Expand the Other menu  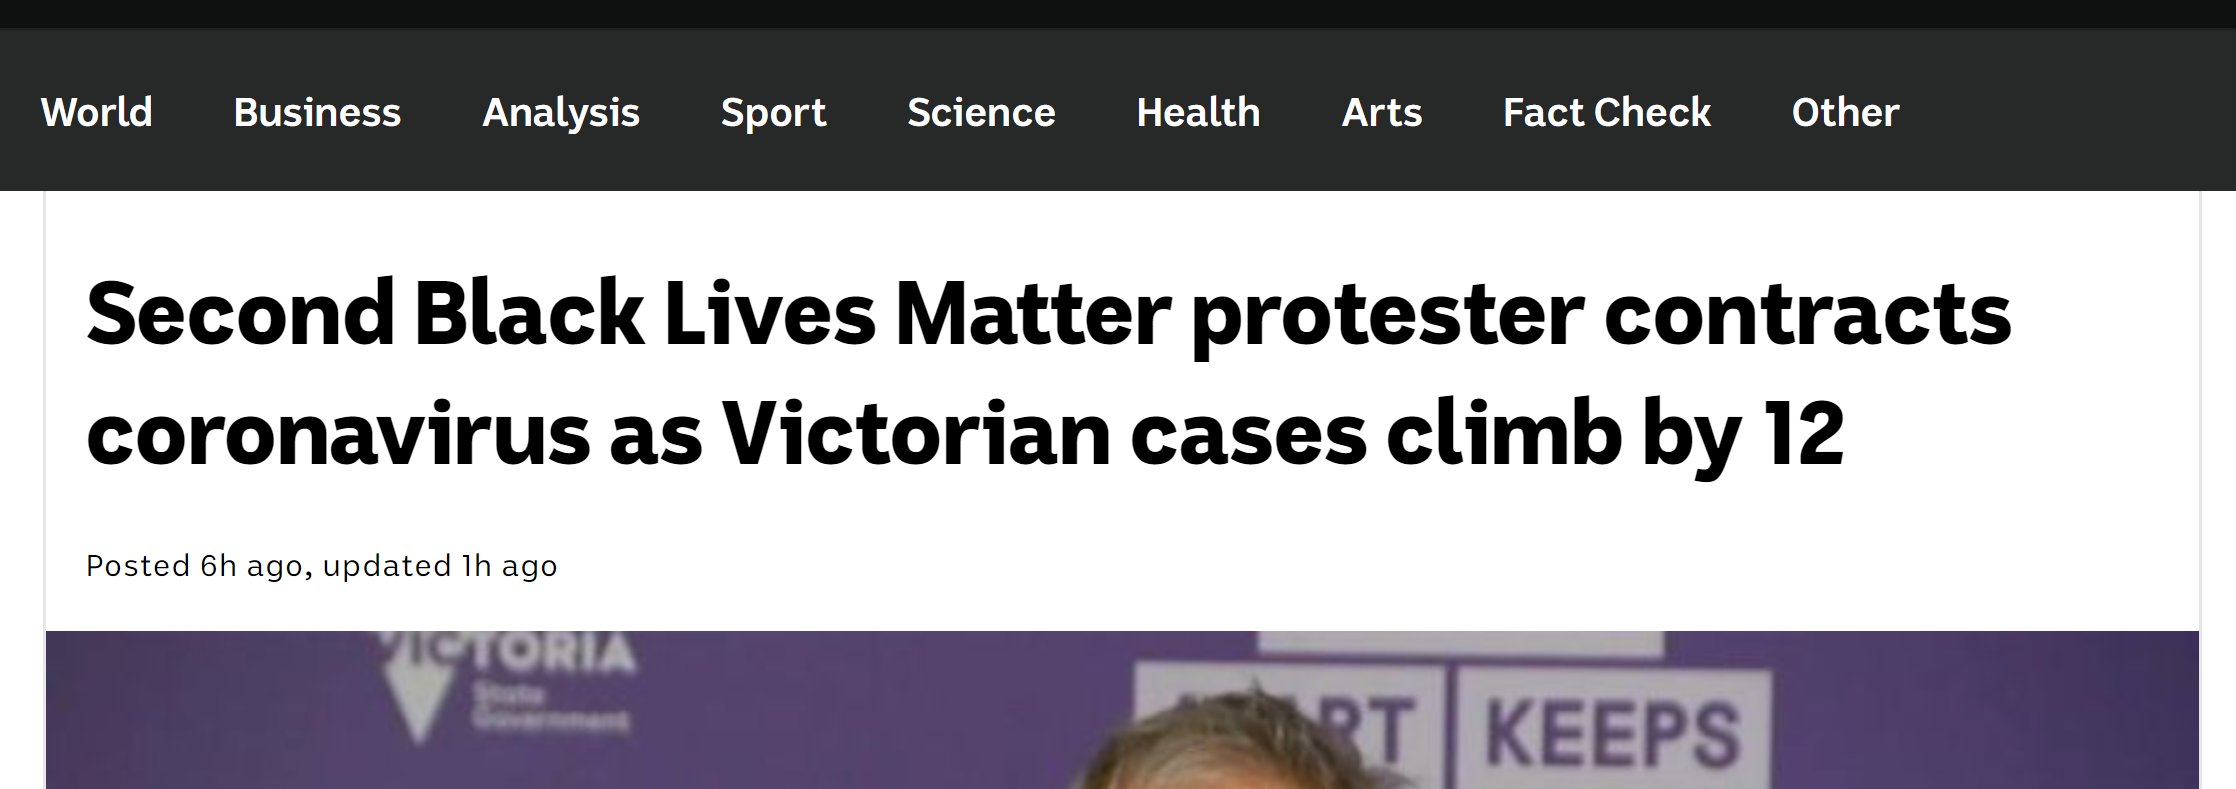coord(1845,113)
